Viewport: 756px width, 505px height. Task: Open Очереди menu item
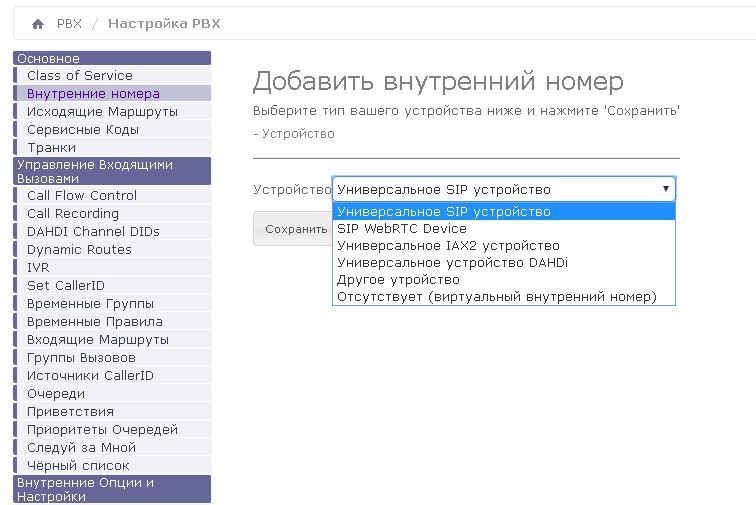pos(112,394)
